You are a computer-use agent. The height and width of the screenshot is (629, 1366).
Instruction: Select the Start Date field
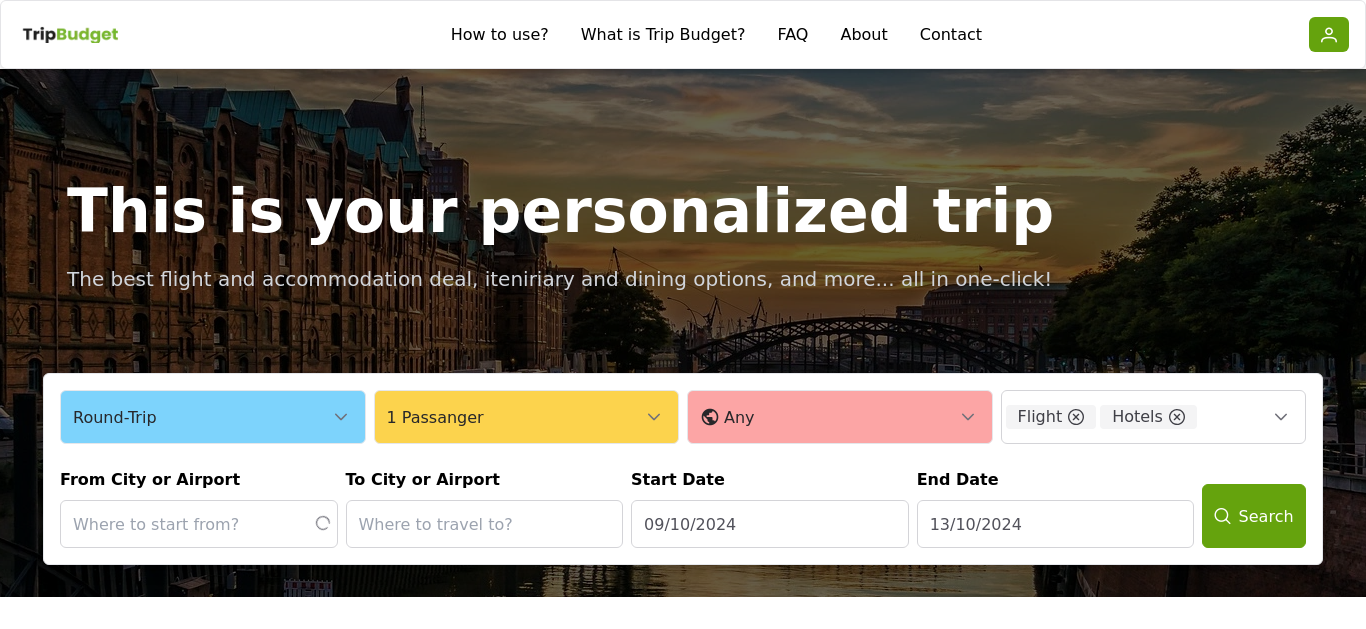click(770, 524)
